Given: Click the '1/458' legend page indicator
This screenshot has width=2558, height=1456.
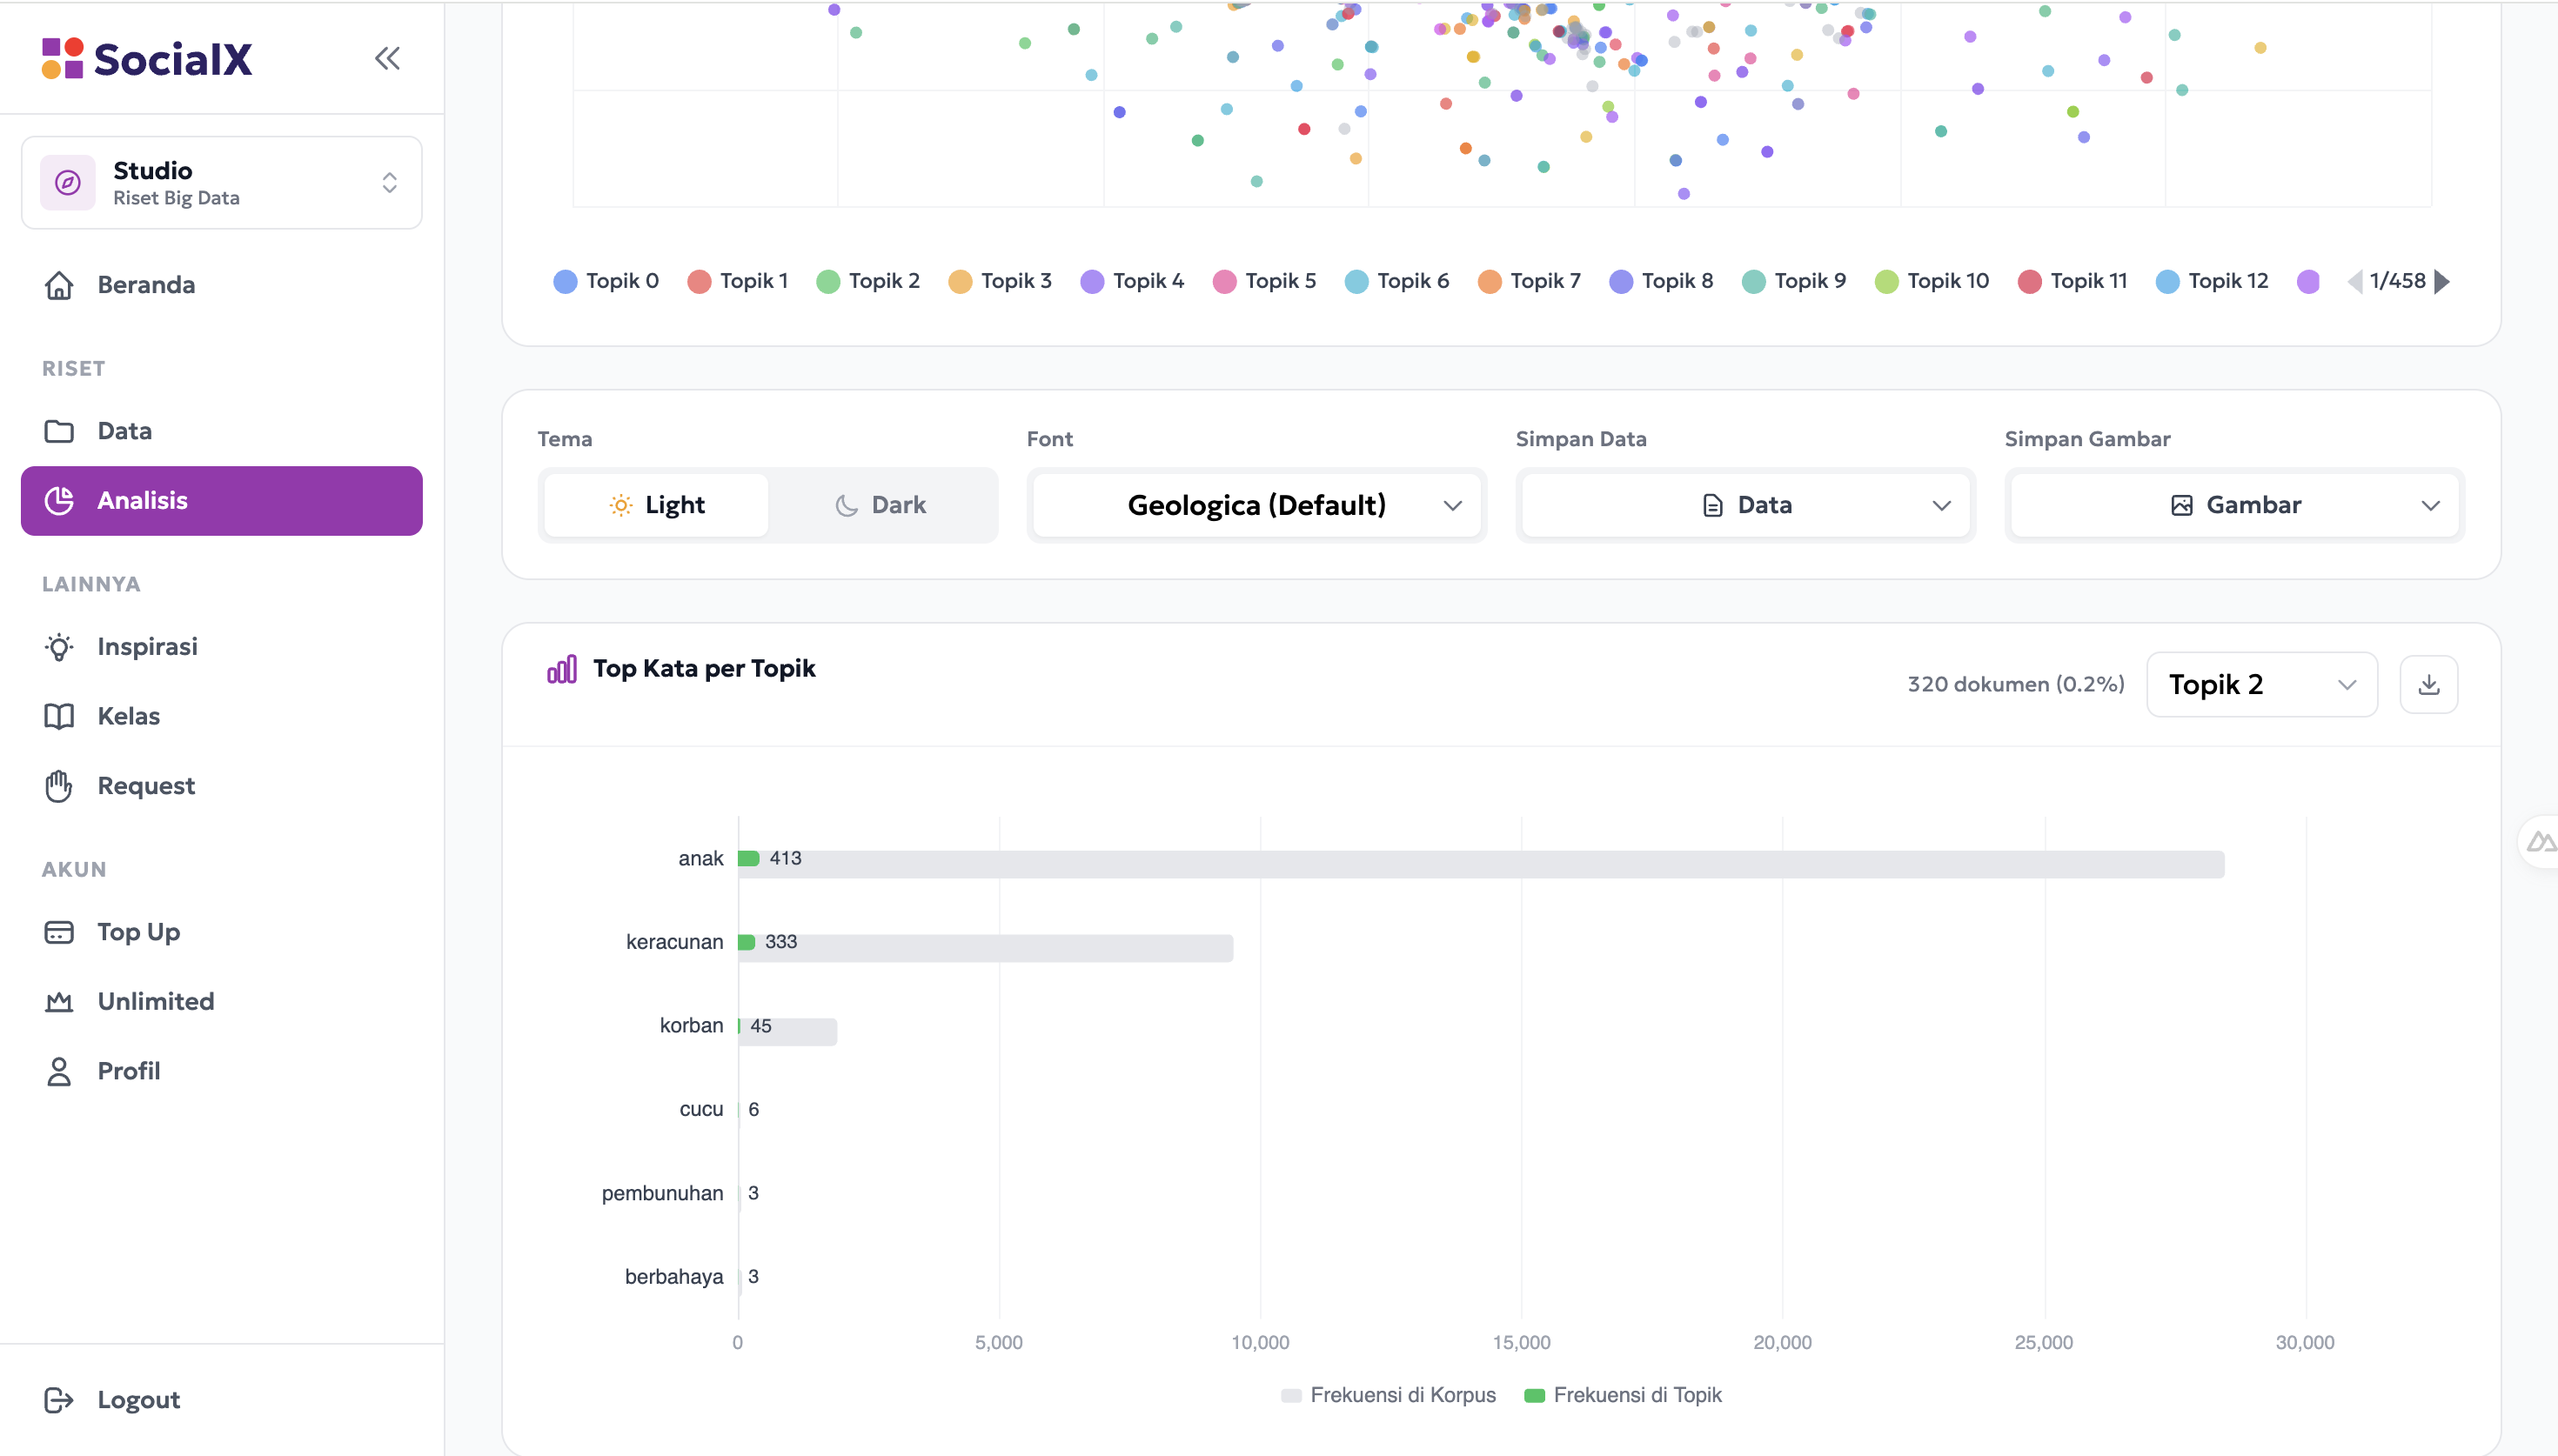Looking at the screenshot, I should (2397, 281).
